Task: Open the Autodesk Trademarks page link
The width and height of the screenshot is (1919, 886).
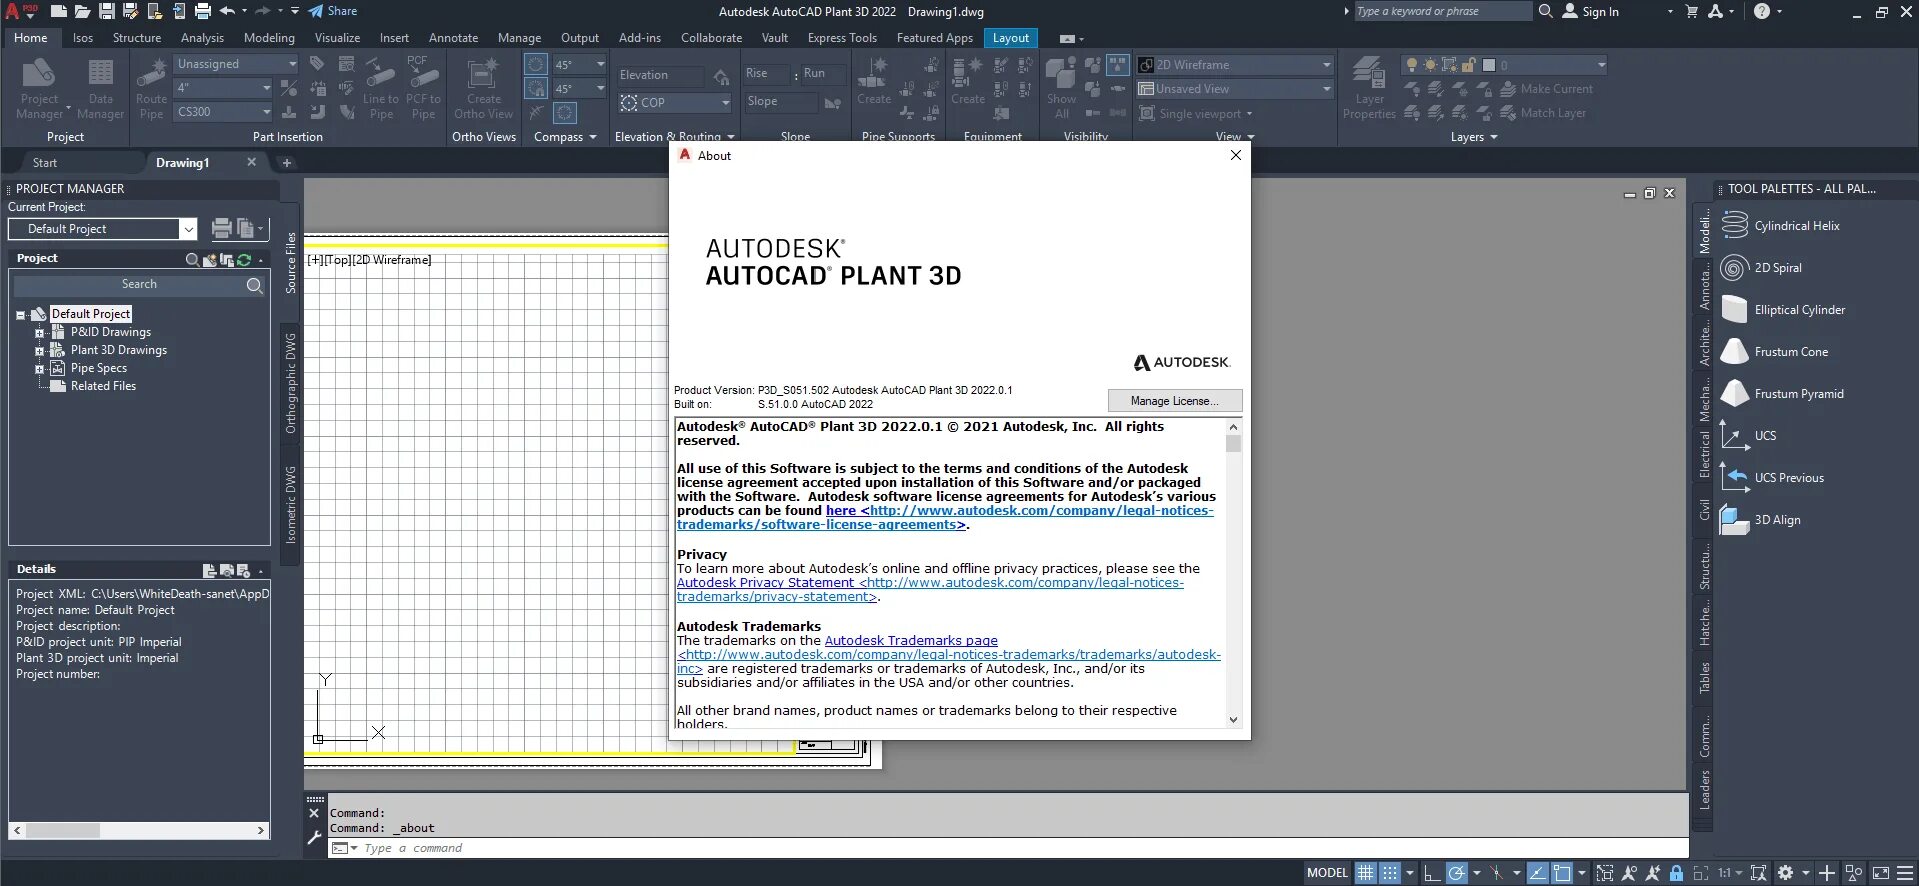Action: tap(911, 640)
